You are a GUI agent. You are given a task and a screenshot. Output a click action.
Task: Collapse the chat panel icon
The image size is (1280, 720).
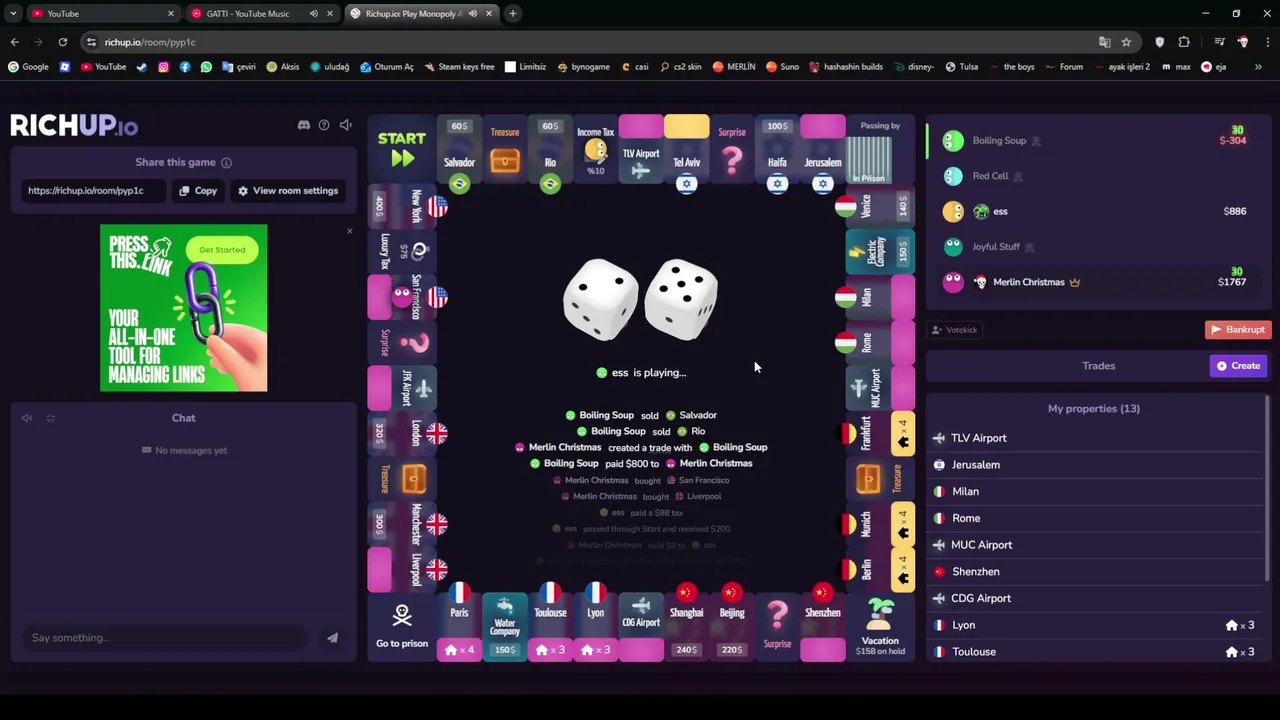(x=50, y=418)
